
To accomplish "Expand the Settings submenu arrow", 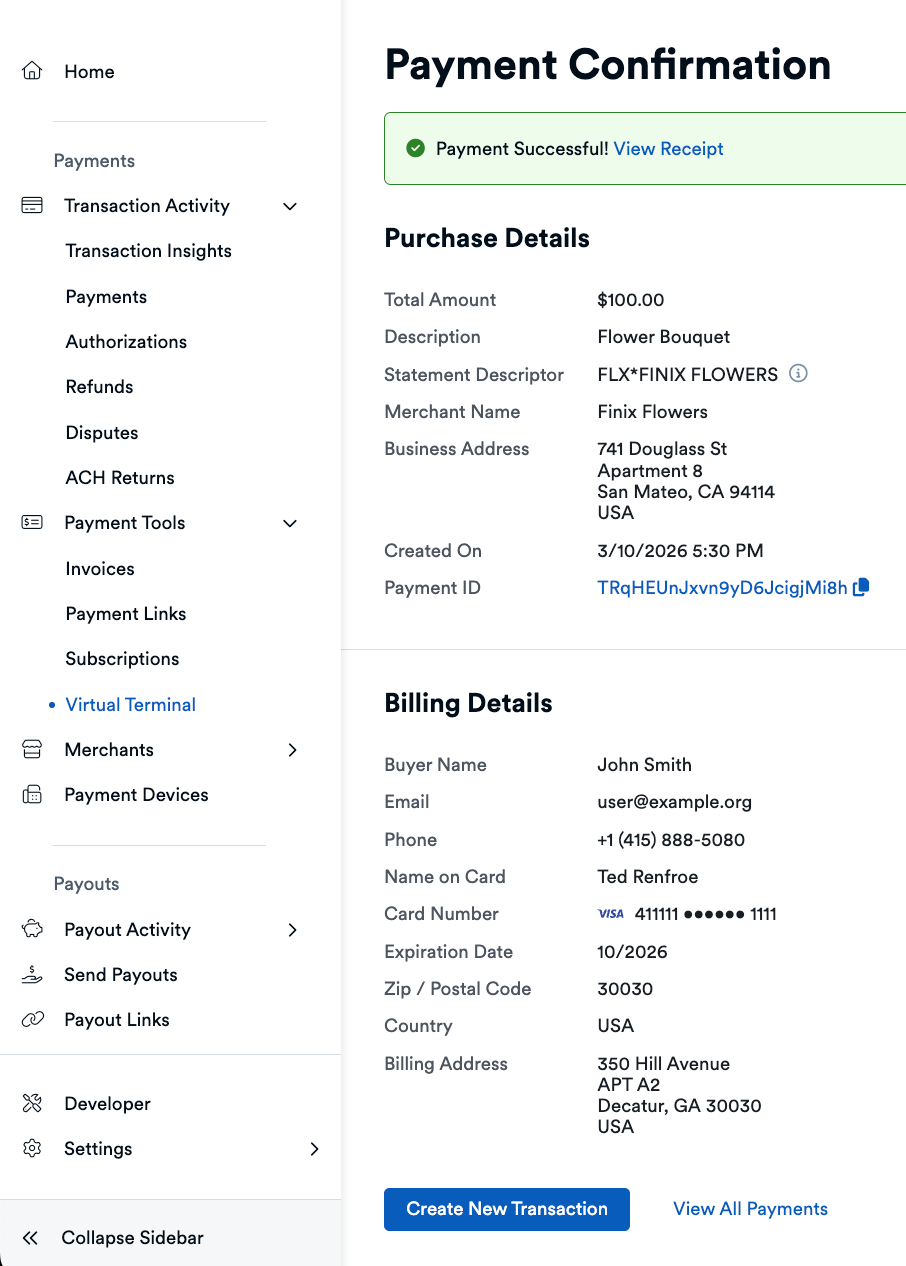I will pyautogui.click(x=314, y=1149).
